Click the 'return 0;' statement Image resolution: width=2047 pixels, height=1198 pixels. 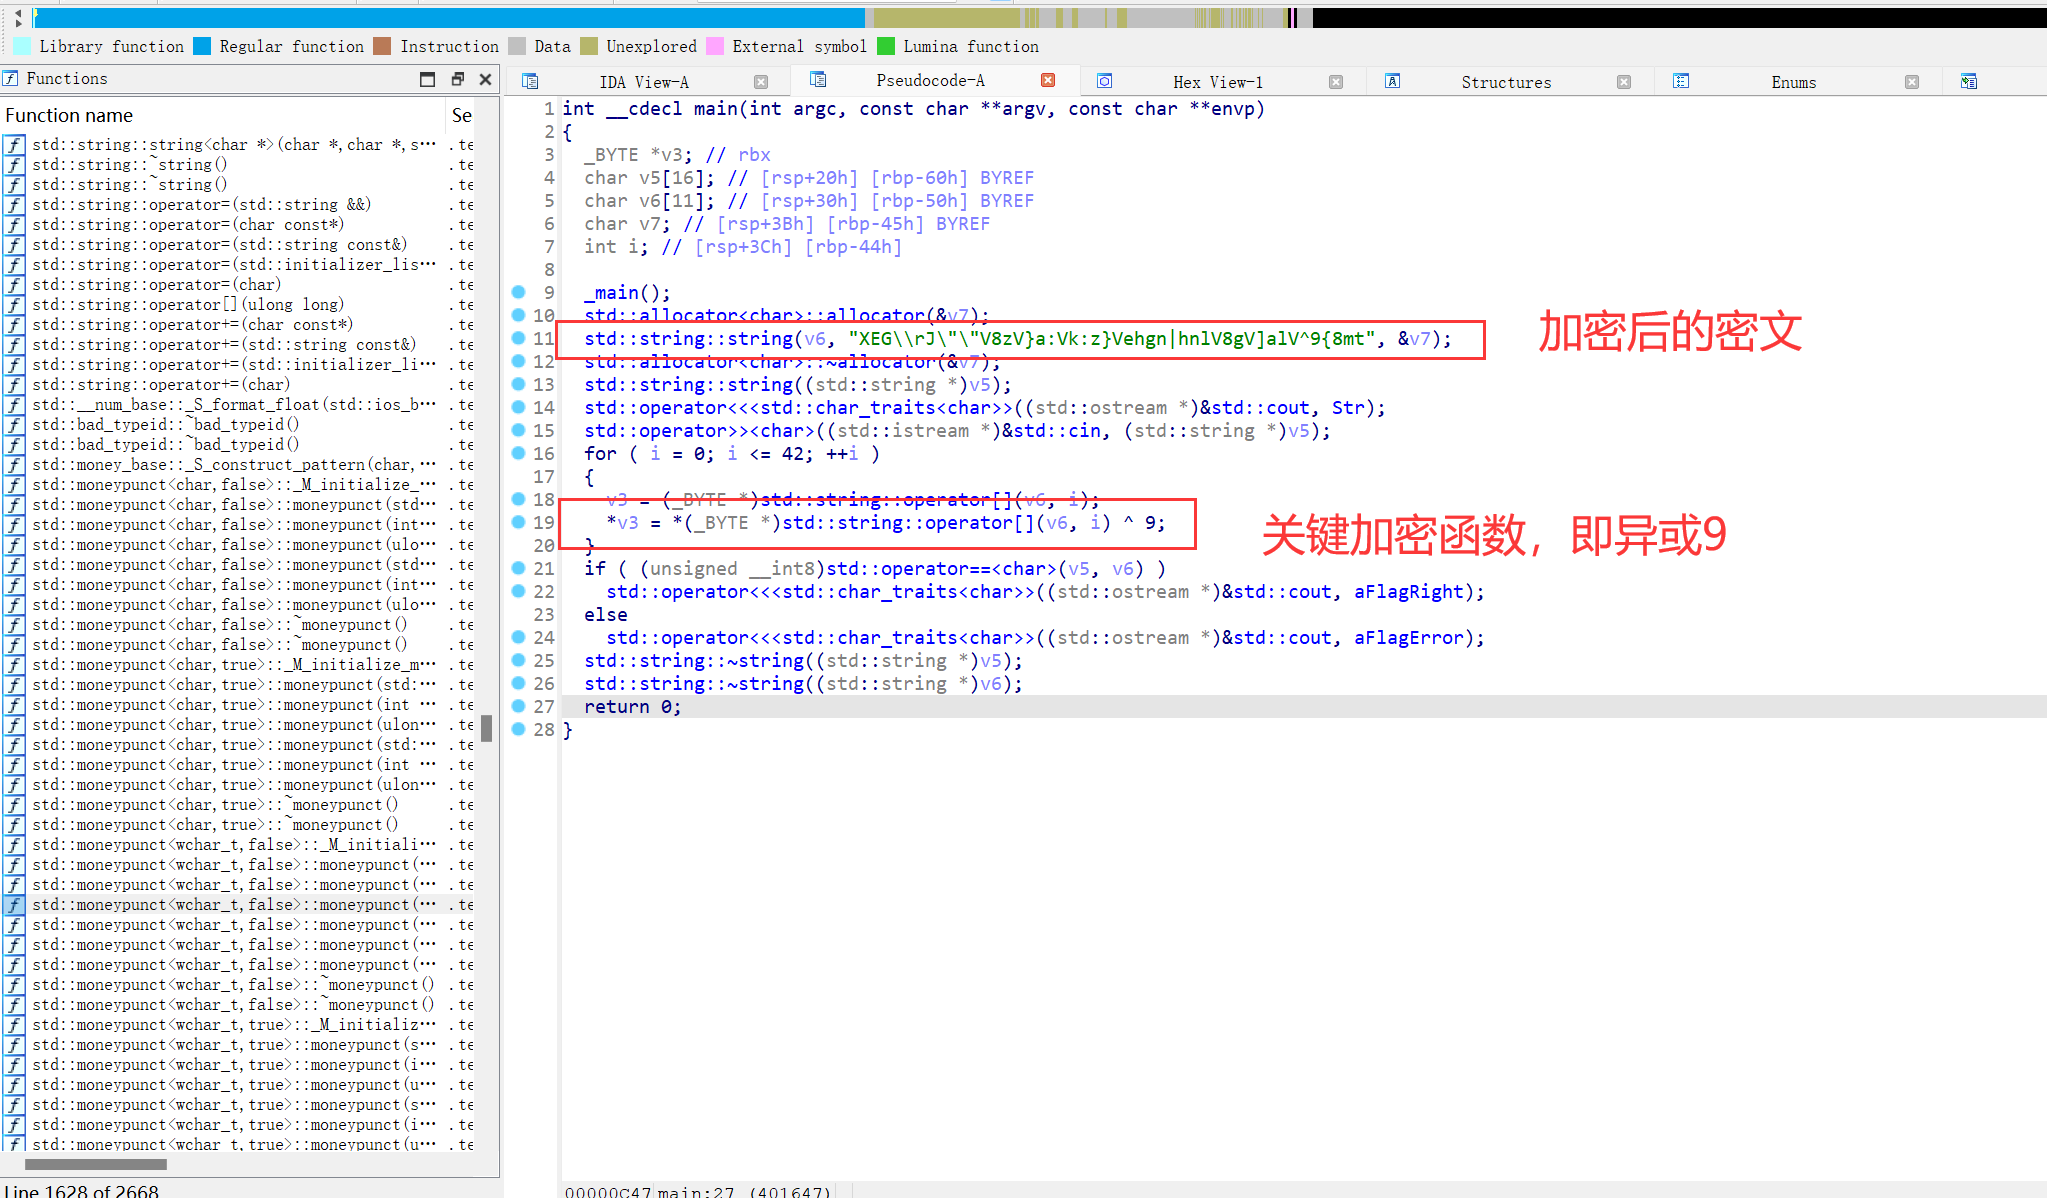tap(632, 707)
